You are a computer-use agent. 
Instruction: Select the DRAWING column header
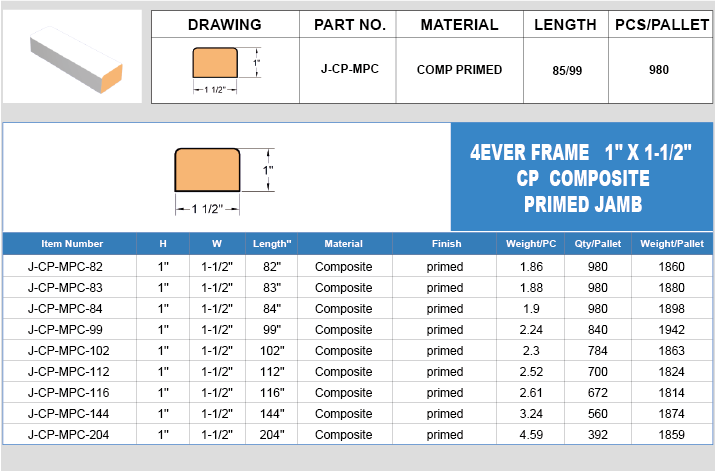coord(225,25)
